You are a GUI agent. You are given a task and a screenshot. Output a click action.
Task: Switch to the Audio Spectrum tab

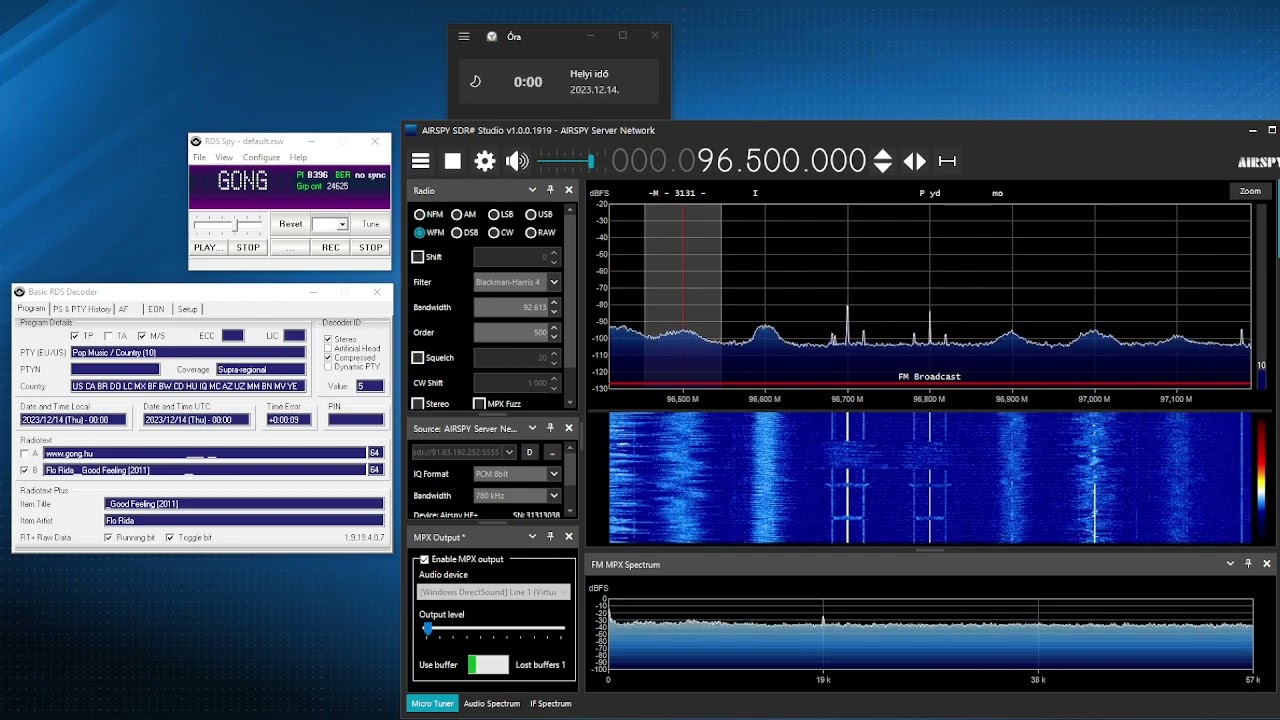point(492,703)
